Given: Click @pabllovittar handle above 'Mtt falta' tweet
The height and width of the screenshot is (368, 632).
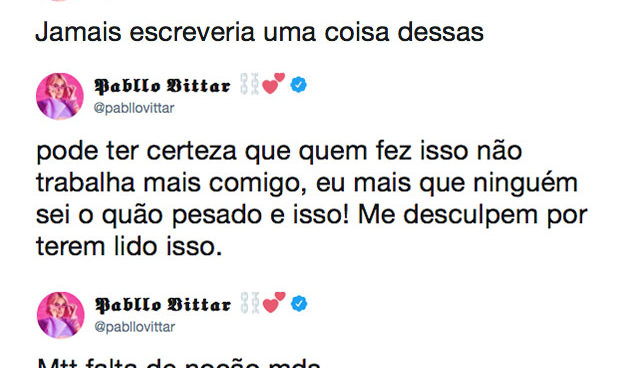Looking at the screenshot, I should coord(134,327).
